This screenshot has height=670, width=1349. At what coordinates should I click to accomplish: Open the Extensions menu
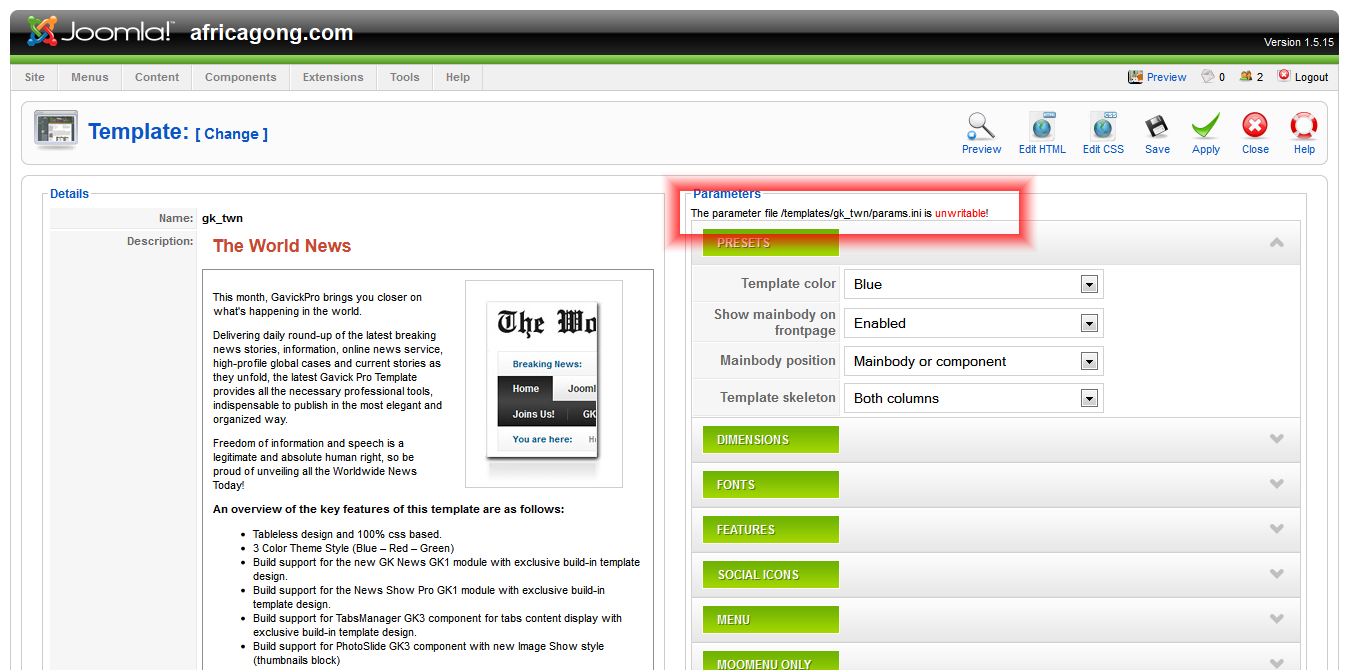(x=333, y=77)
